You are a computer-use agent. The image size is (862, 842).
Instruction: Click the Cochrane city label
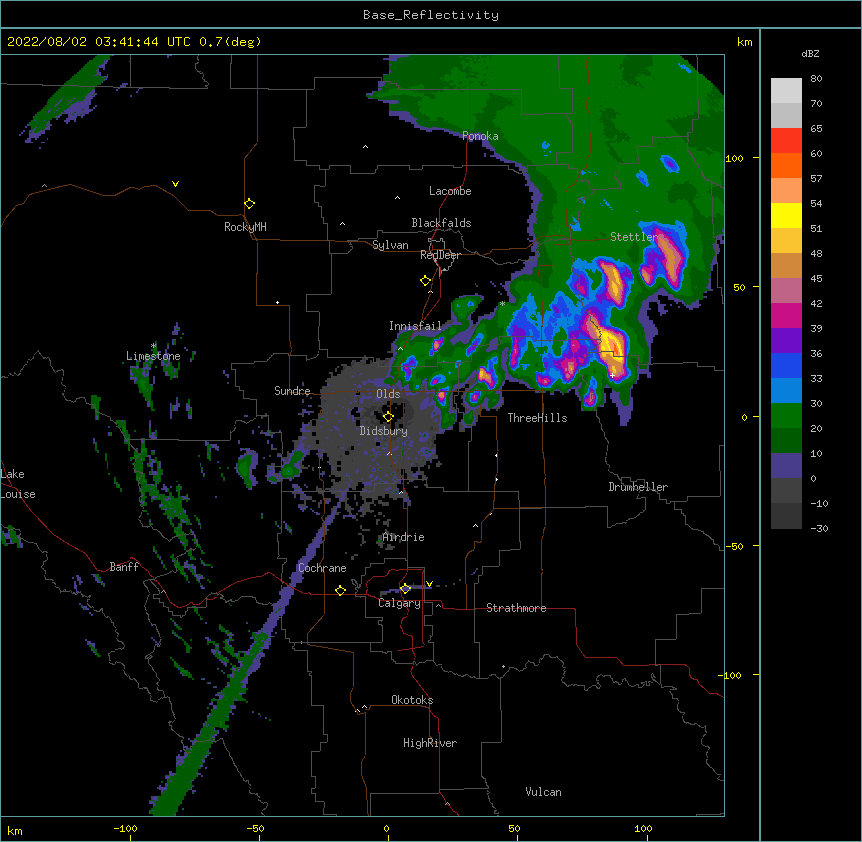[322, 568]
